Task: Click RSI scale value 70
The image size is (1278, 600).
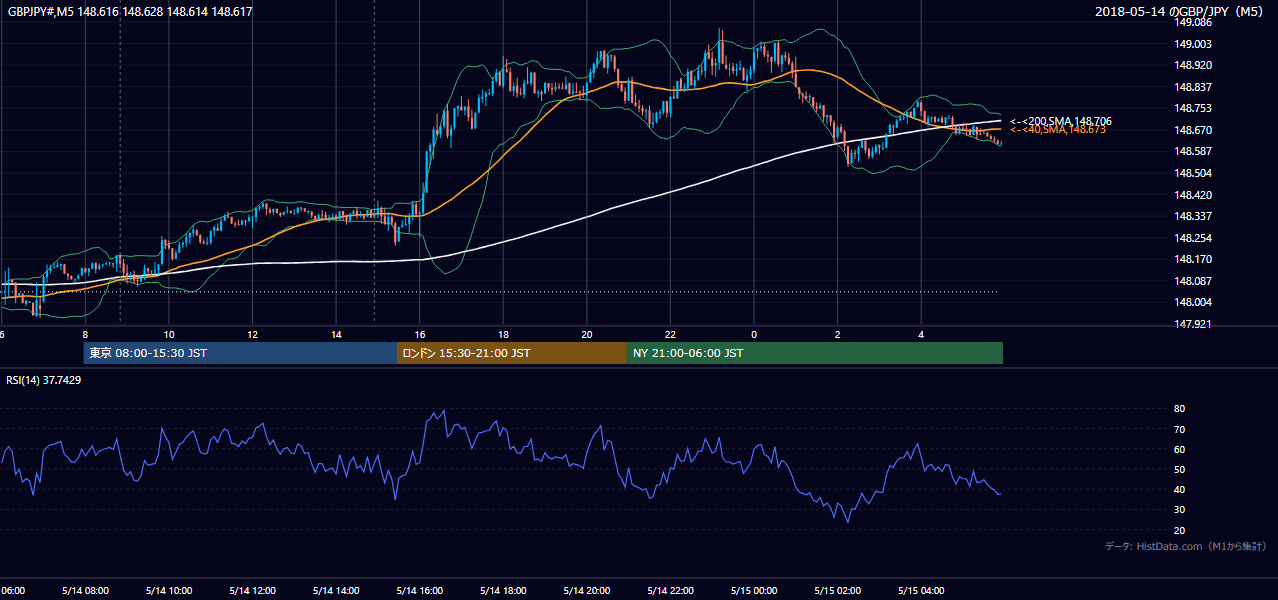Action: 1179,429
